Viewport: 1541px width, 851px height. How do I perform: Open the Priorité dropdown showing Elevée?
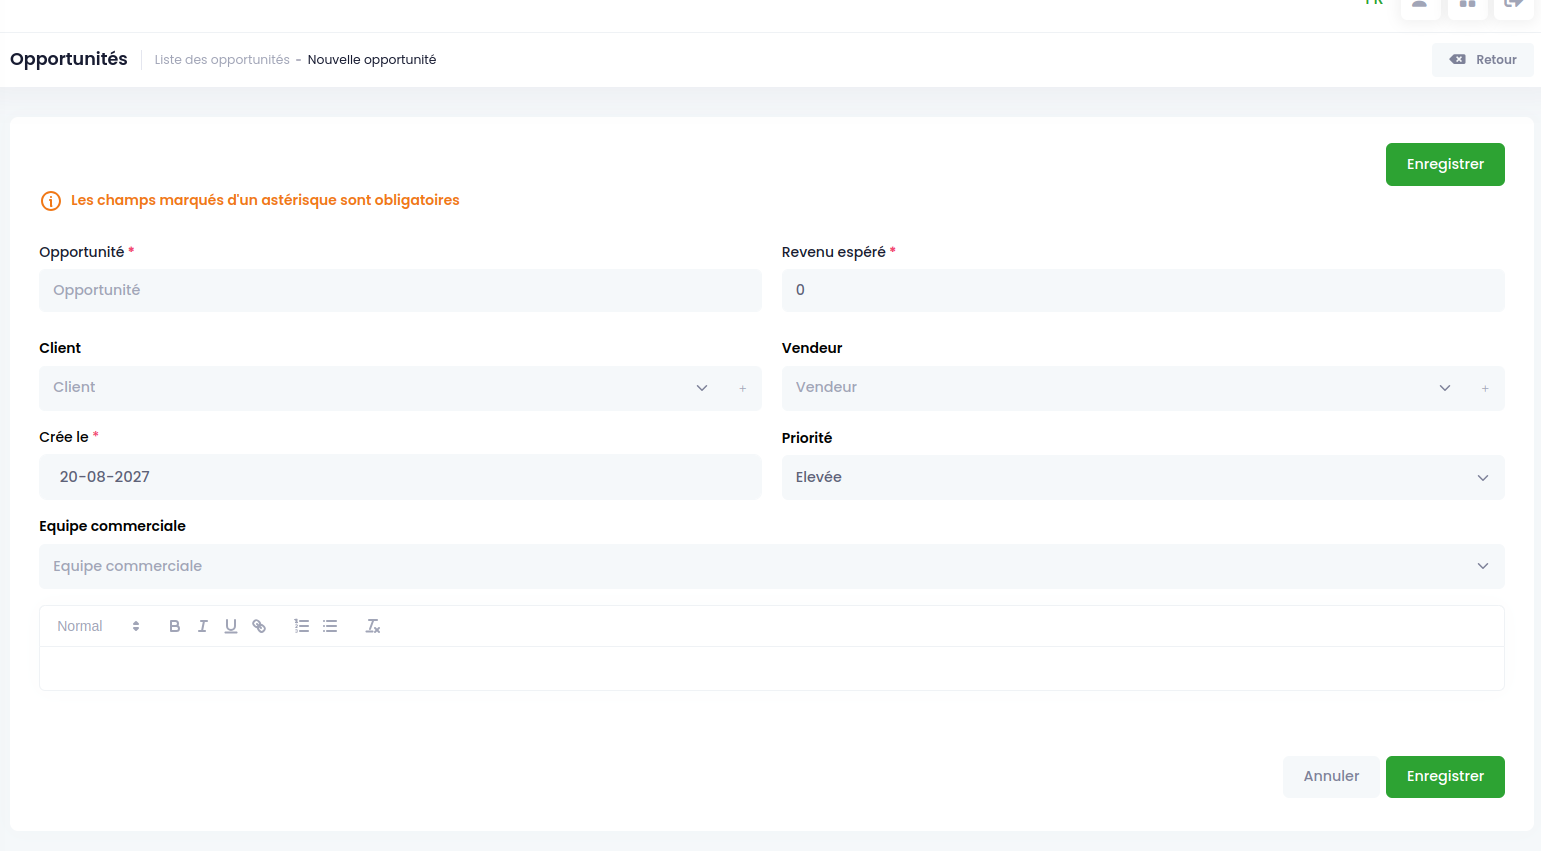click(x=1143, y=477)
